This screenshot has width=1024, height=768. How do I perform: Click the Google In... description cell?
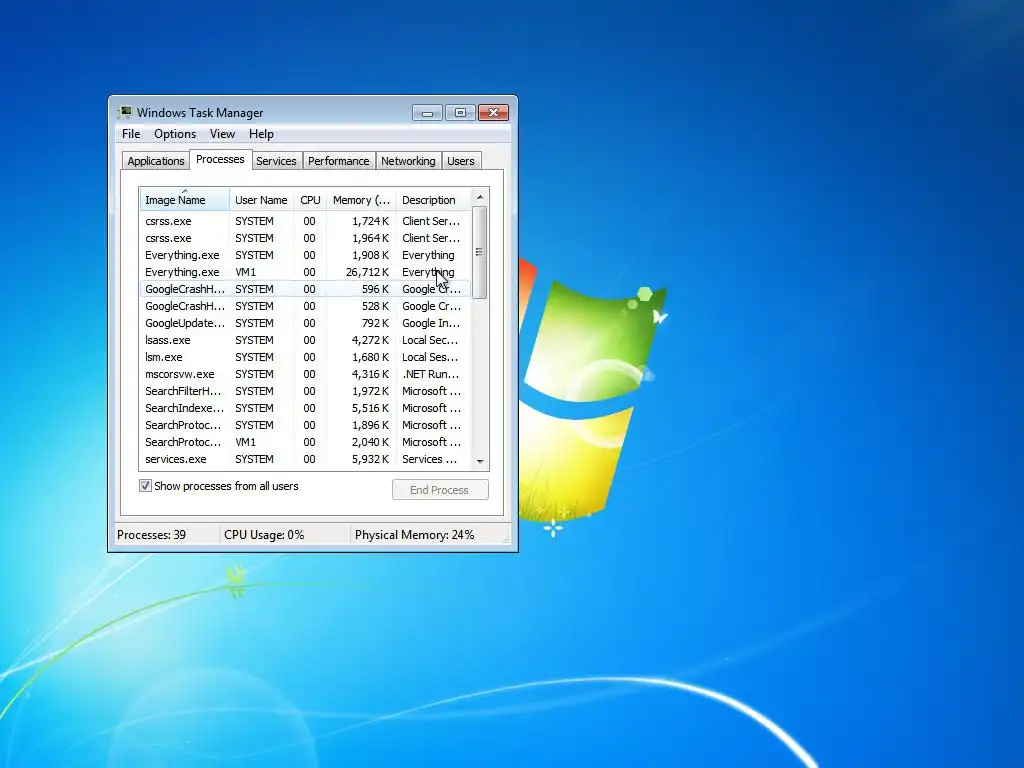[x=430, y=323]
